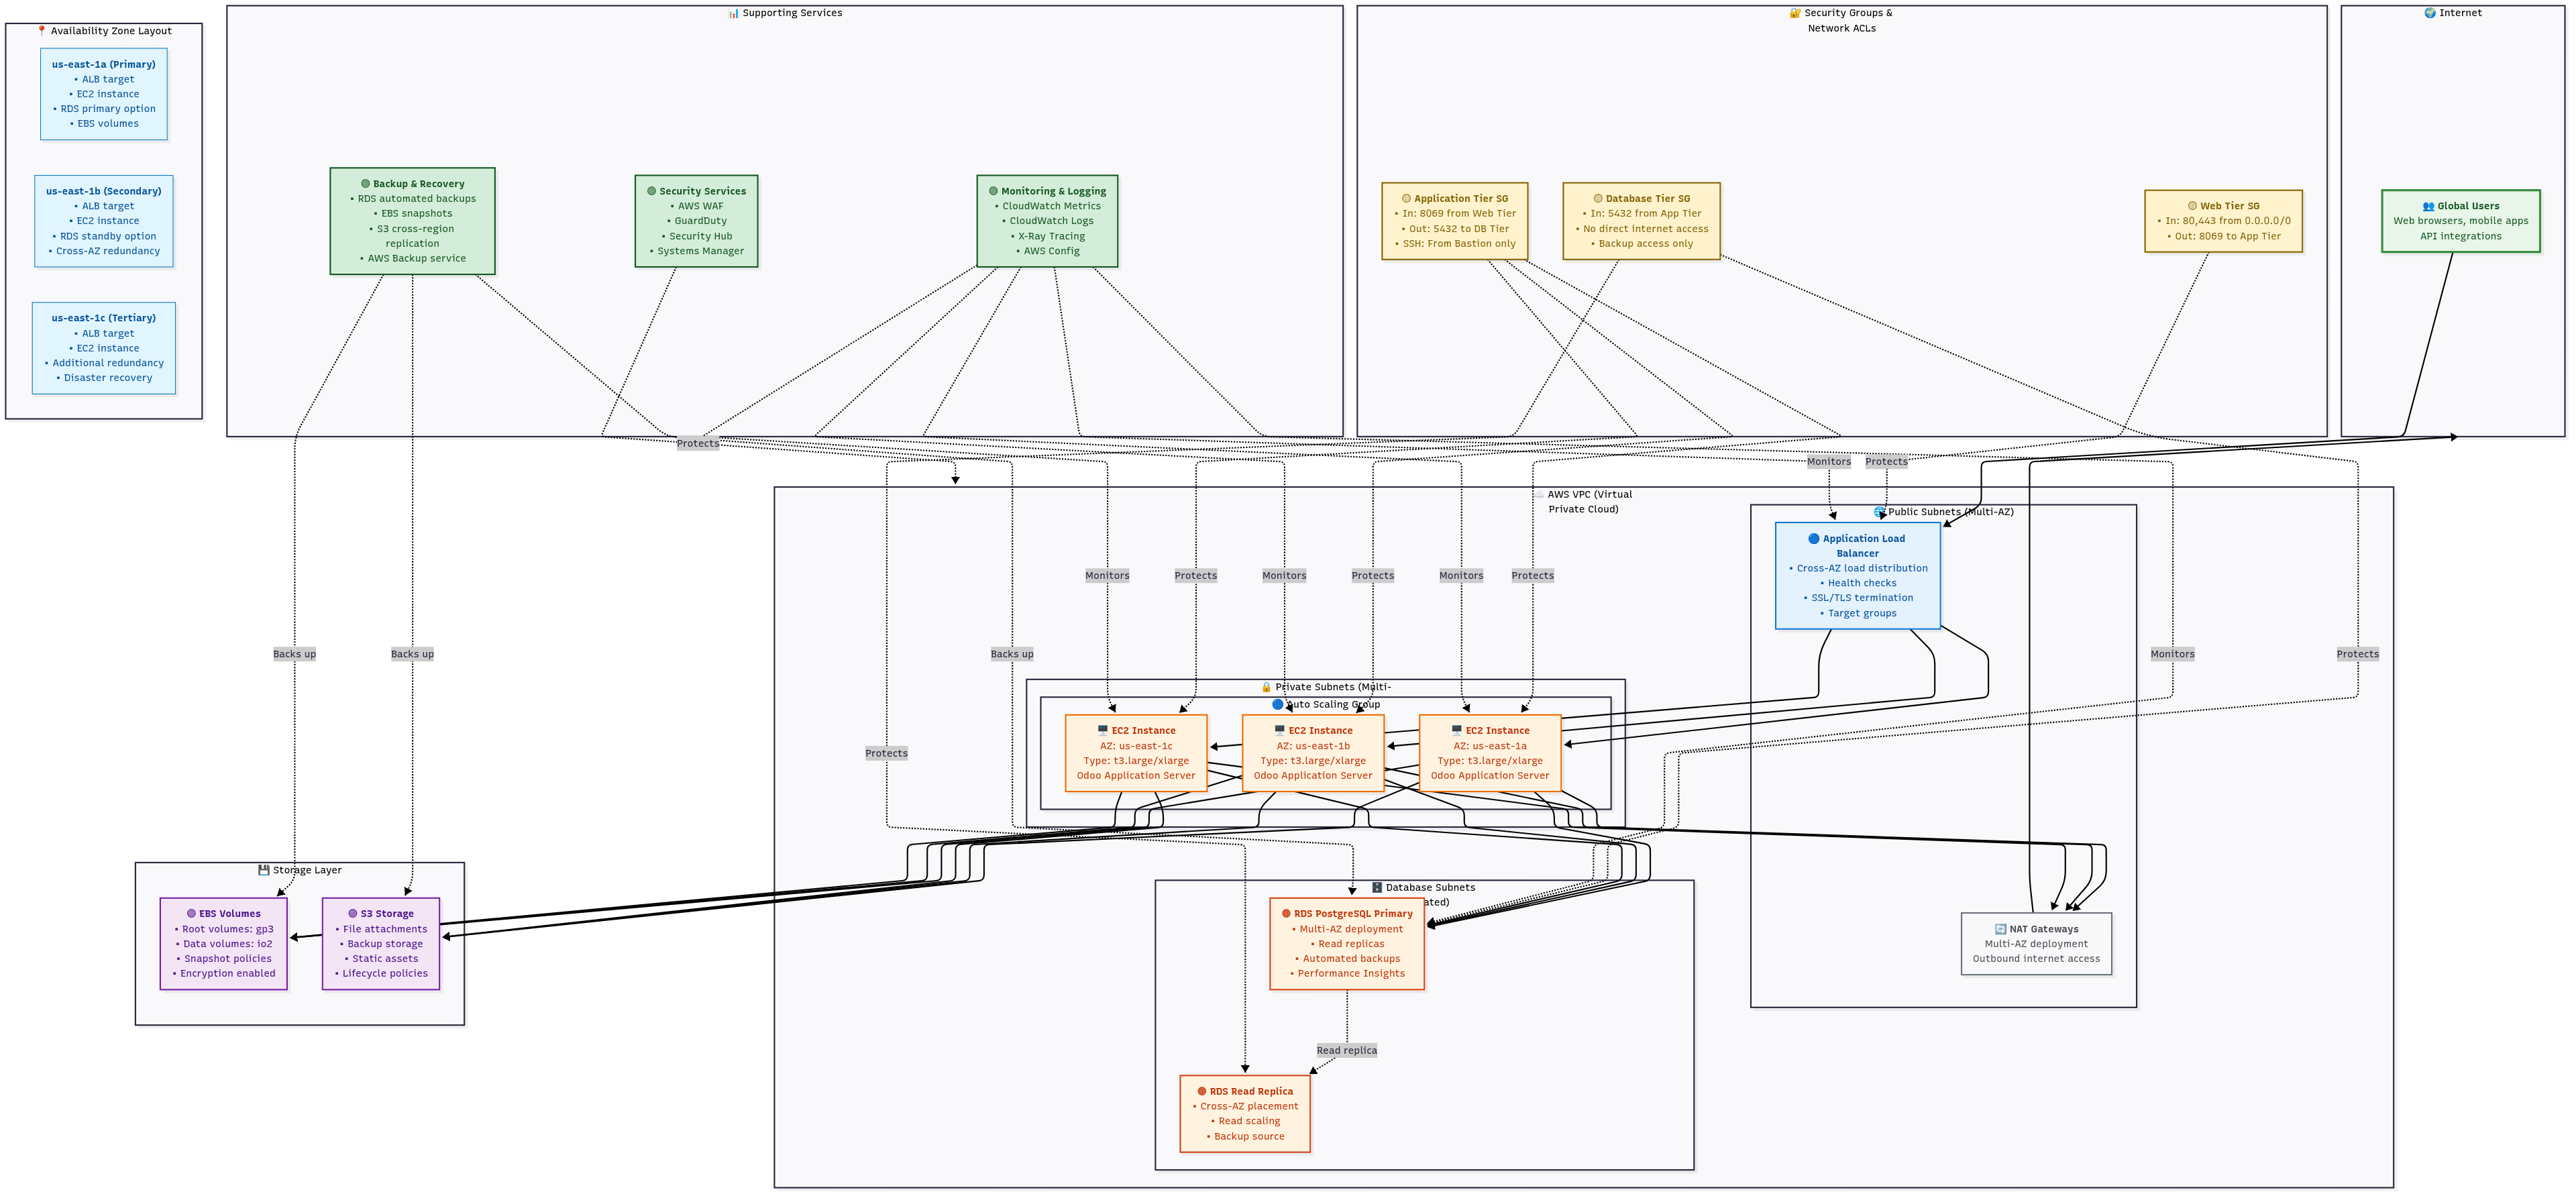Click the Application Tier SG node
Viewport: 2576px width, 1196px height.
1454,221
